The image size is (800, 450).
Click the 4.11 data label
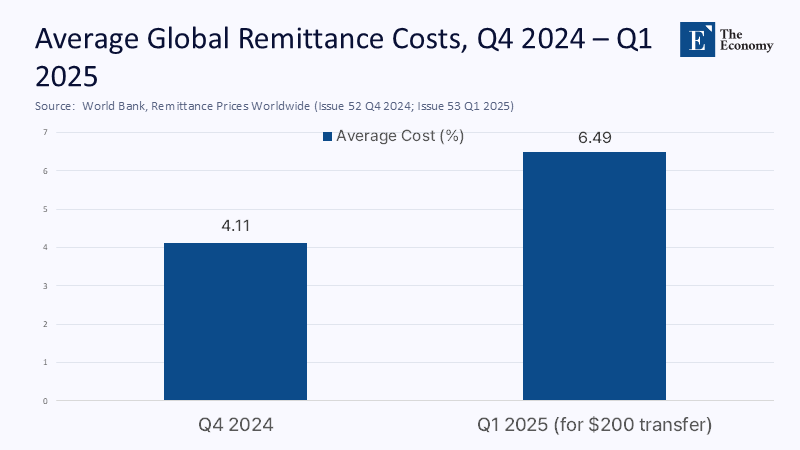click(235, 226)
